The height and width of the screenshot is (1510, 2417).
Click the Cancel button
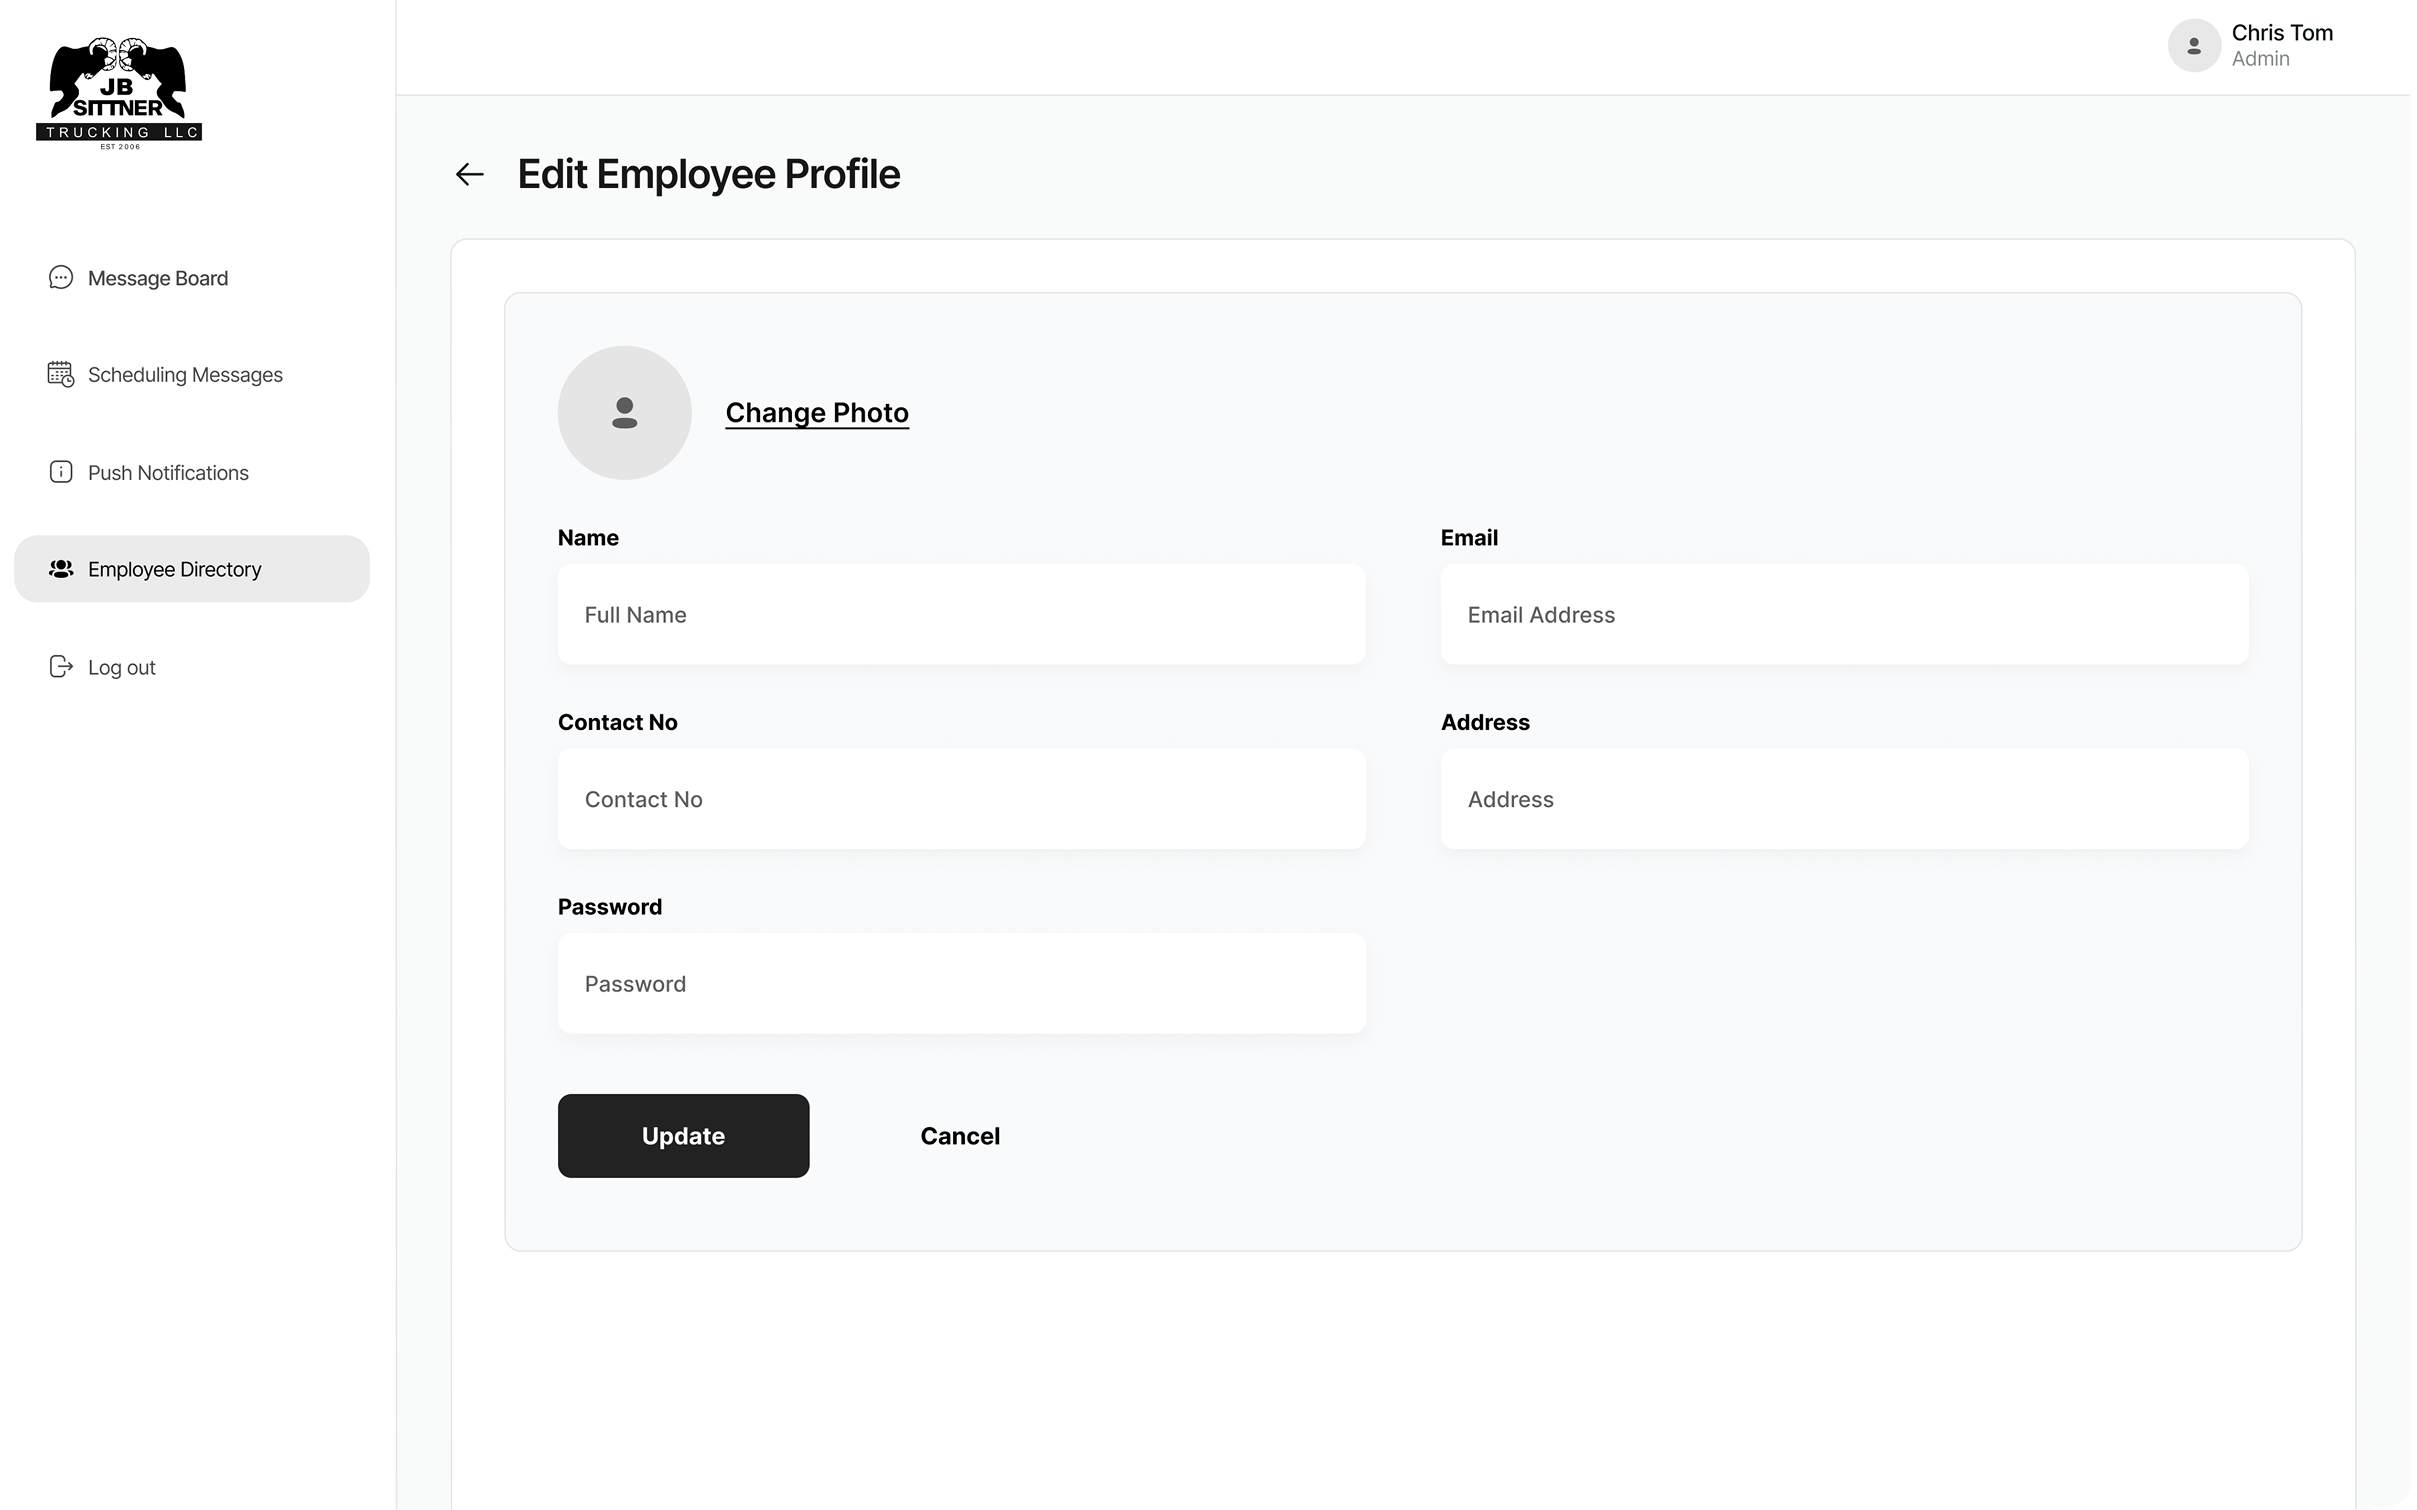click(960, 1136)
